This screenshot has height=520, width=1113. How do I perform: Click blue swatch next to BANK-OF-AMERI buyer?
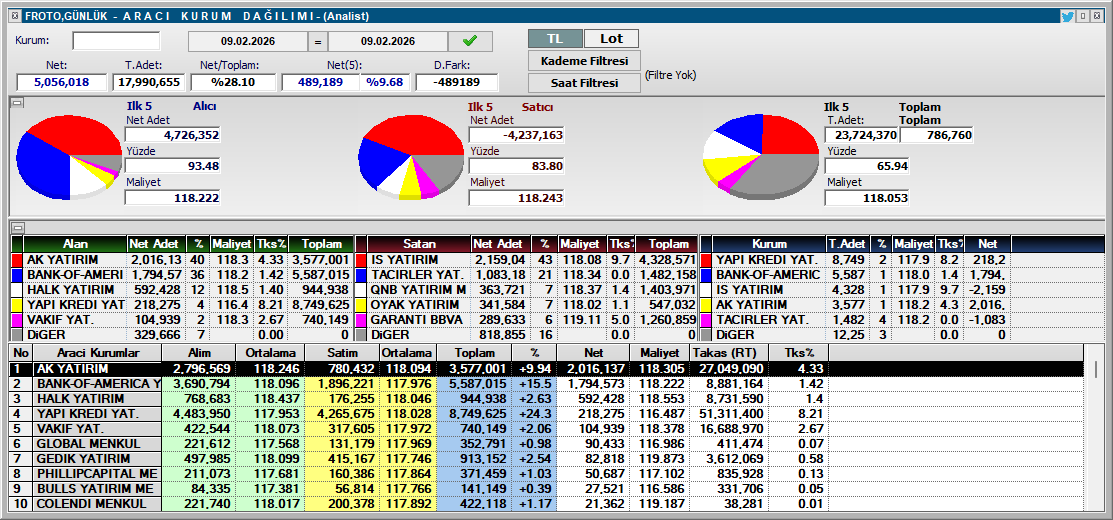(17, 275)
